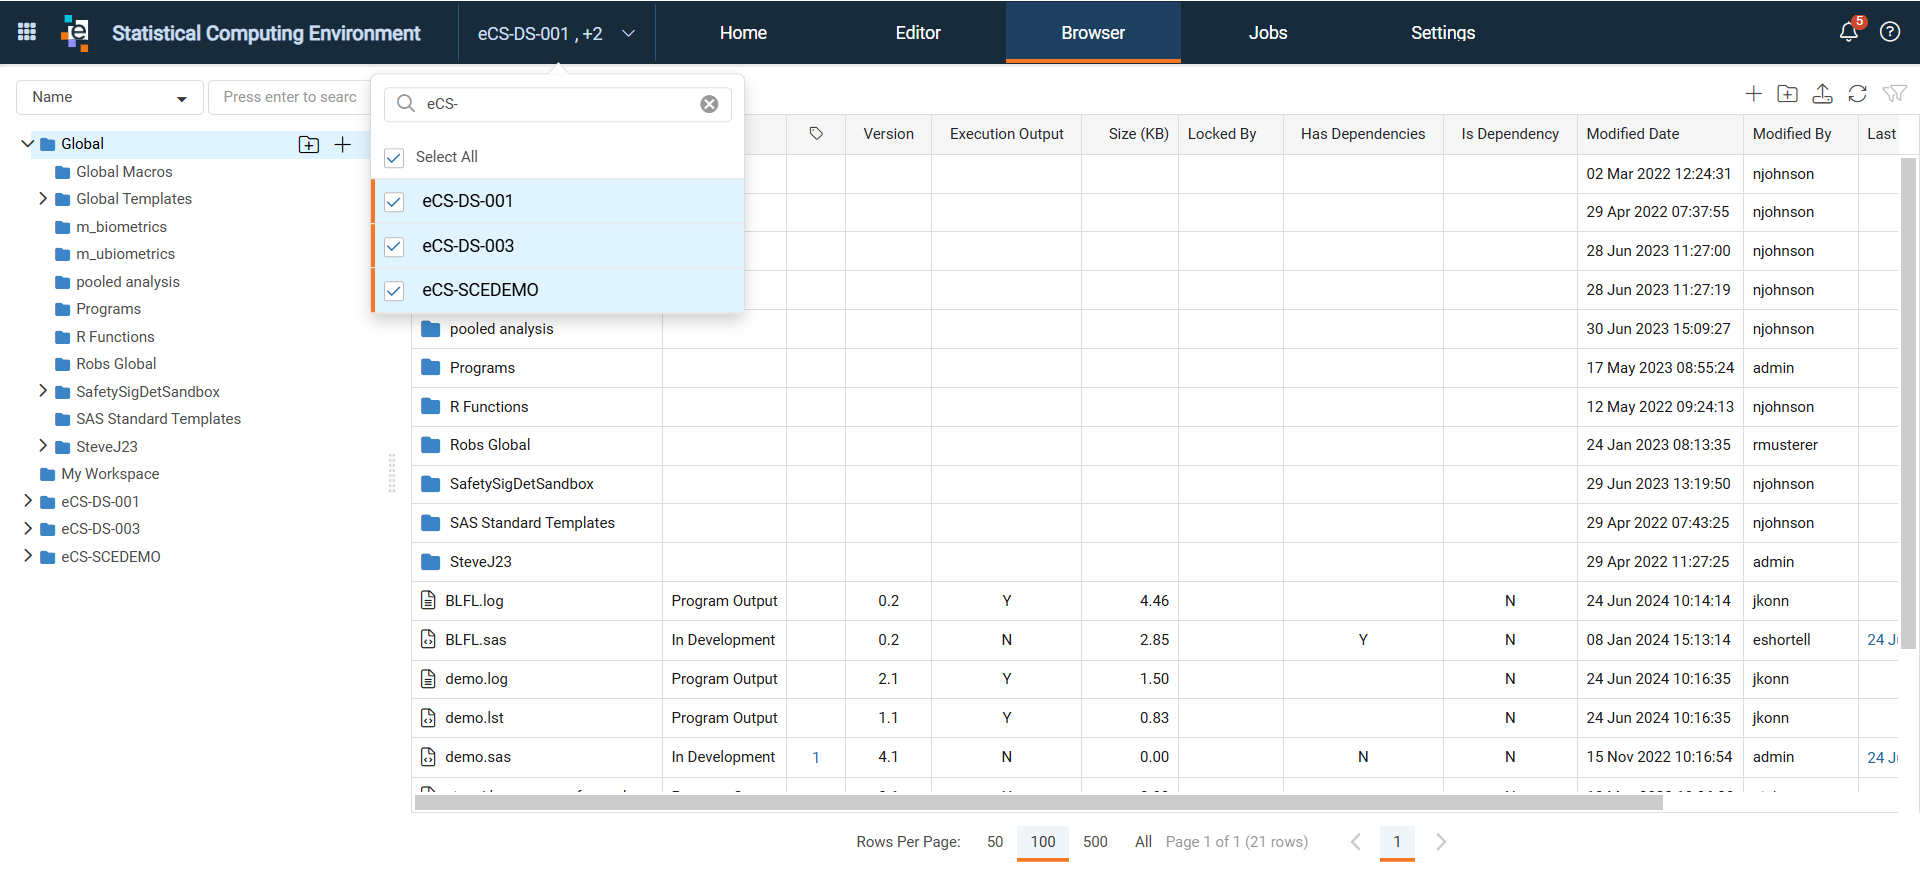Click the demo.log file icon
Image resolution: width=1920 pixels, height=870 pixels.
point(428,679)
